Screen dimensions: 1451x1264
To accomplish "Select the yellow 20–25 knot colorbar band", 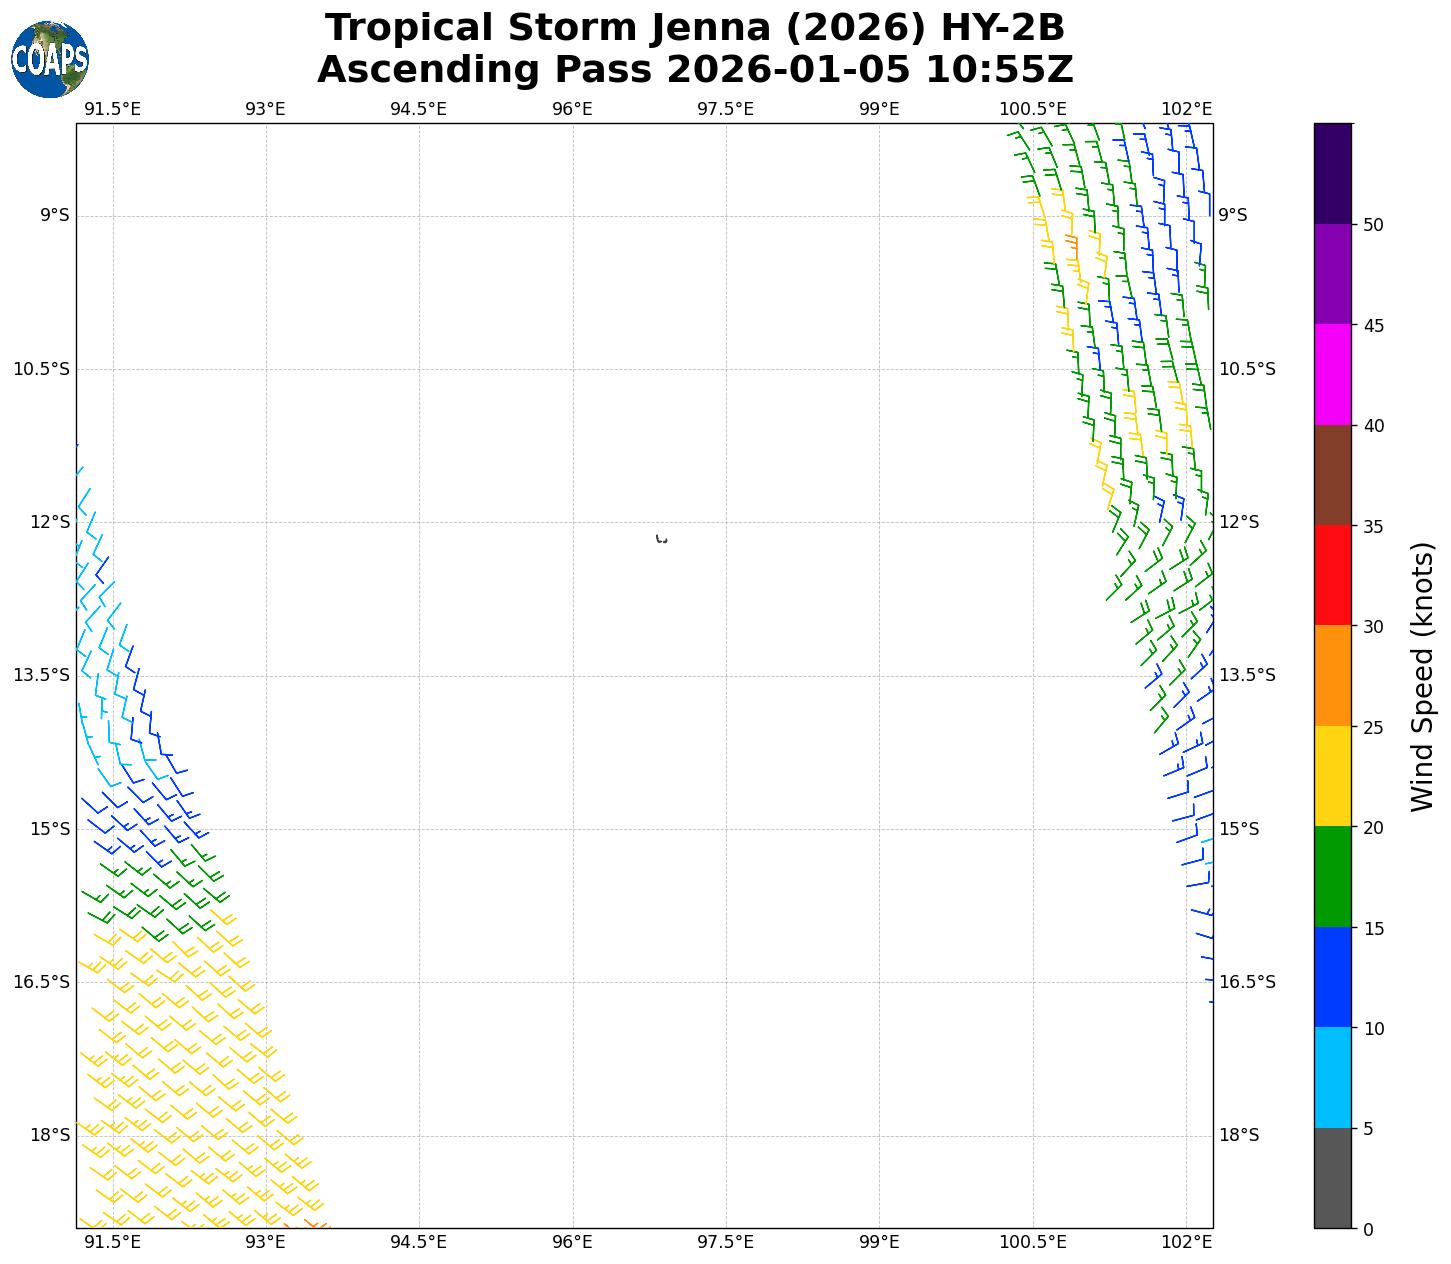I will coord(1332,776).
